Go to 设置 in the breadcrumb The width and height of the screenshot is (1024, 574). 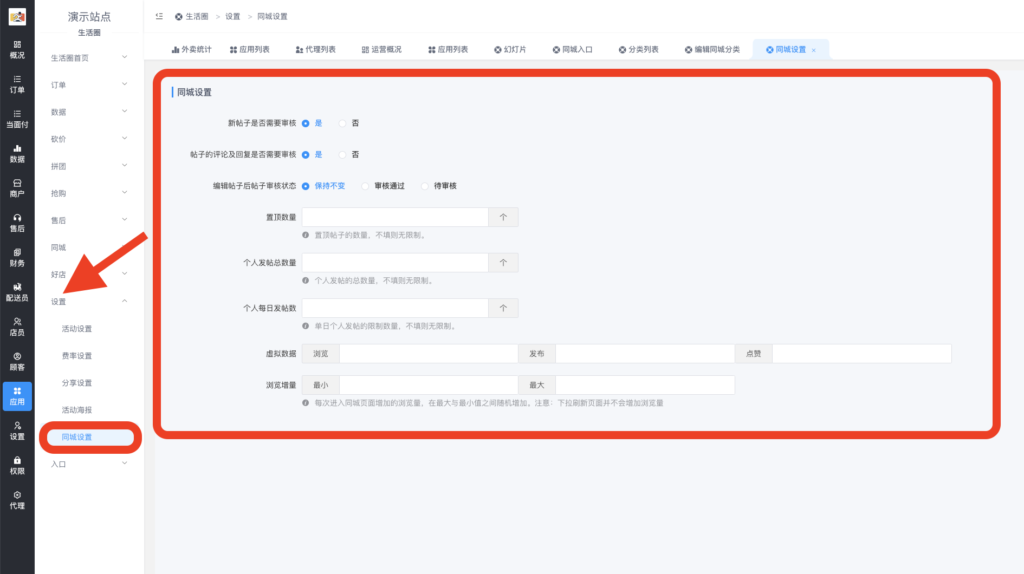pos(233,16)
